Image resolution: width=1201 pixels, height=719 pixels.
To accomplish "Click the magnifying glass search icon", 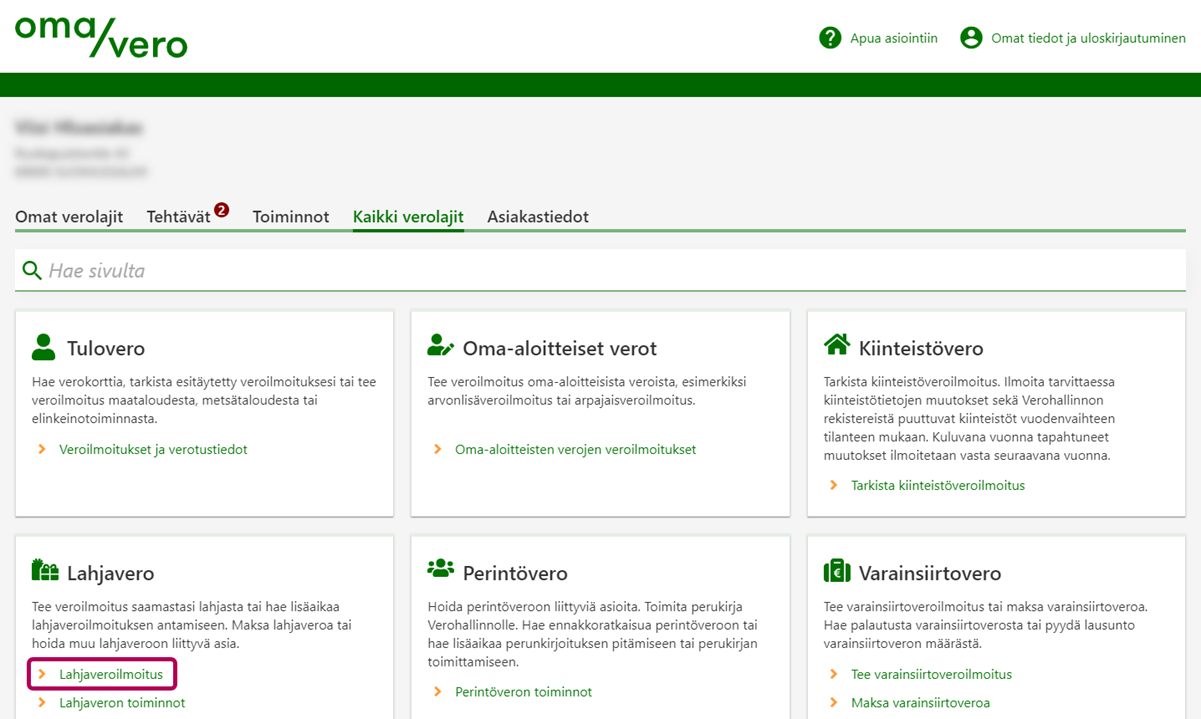I will coord(32,271).
